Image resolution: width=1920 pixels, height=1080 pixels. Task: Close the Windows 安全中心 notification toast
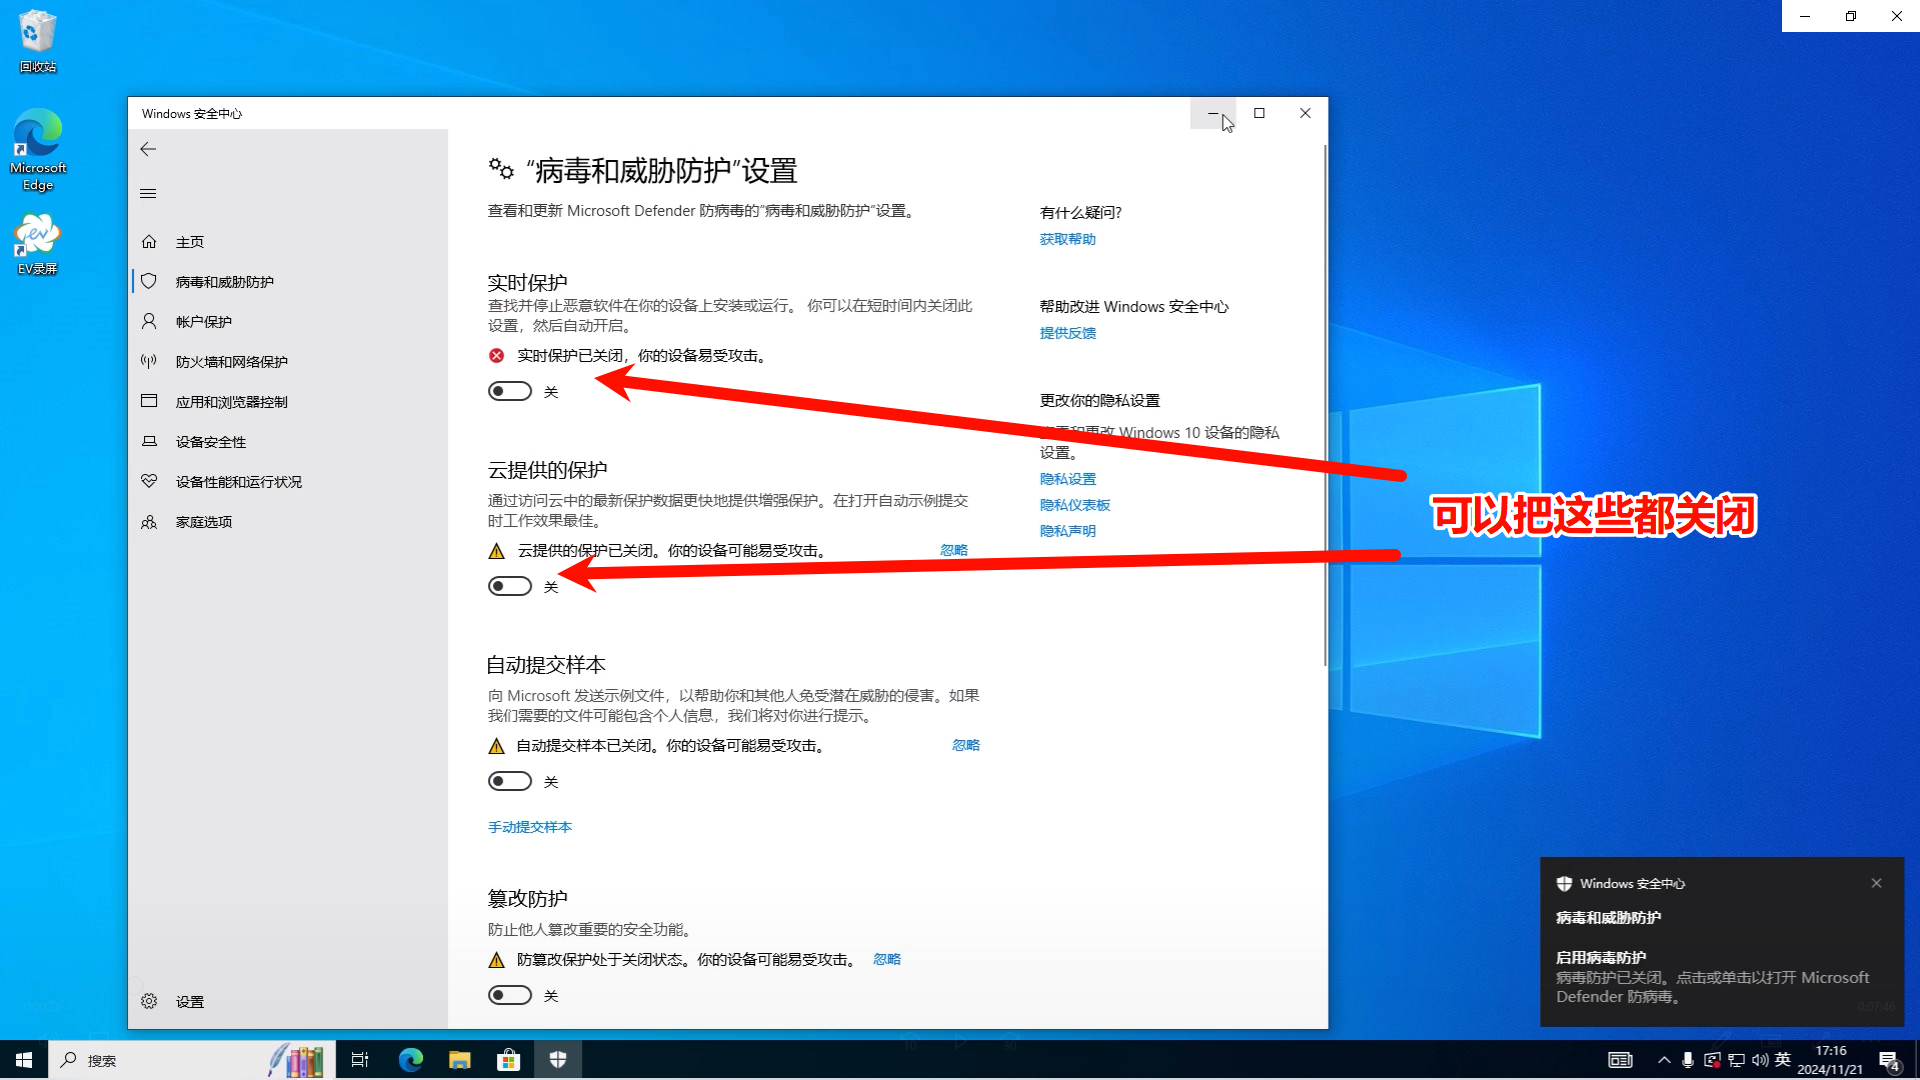1876,883
